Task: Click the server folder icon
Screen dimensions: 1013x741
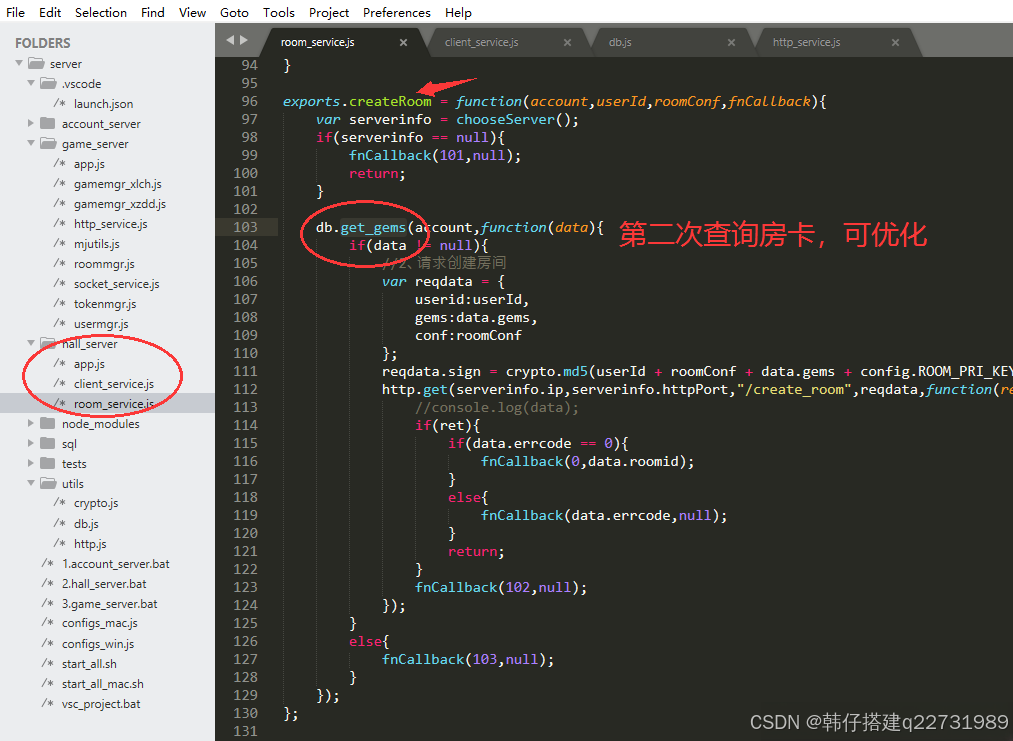Action: point(36,63)
